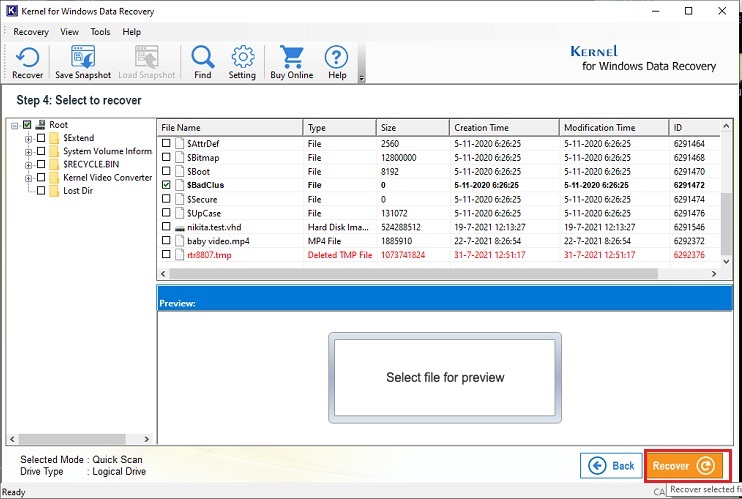Click the $Extend folder icon

[54, 138]
